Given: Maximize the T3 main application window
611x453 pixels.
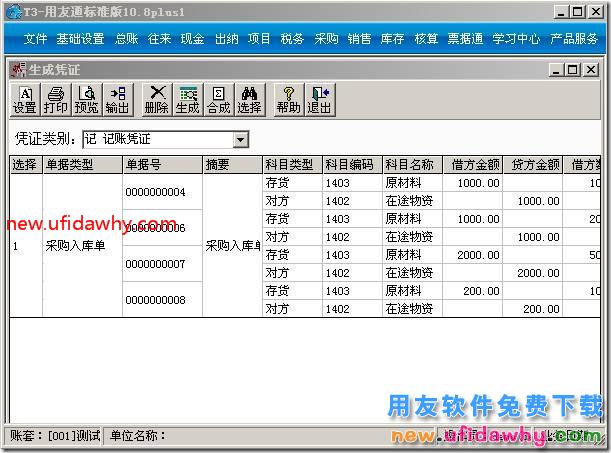Looking at the screenshot, I should click(578, 12).
